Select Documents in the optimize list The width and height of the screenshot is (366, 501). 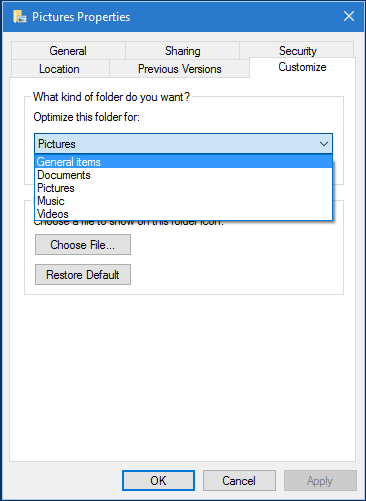coord(183,175)
